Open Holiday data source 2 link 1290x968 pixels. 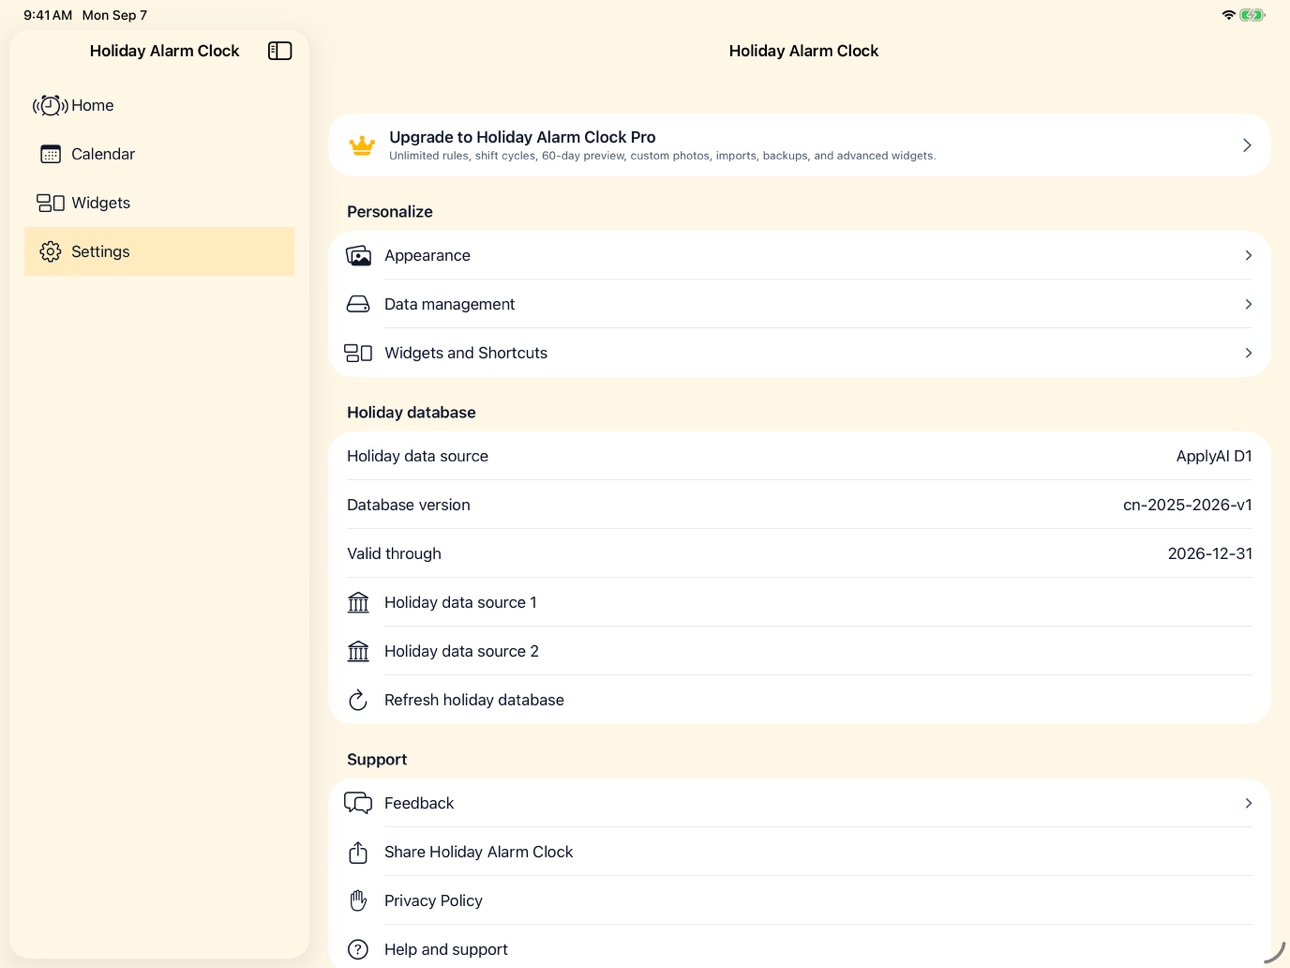pyautogui.click(x=799, y=651)
